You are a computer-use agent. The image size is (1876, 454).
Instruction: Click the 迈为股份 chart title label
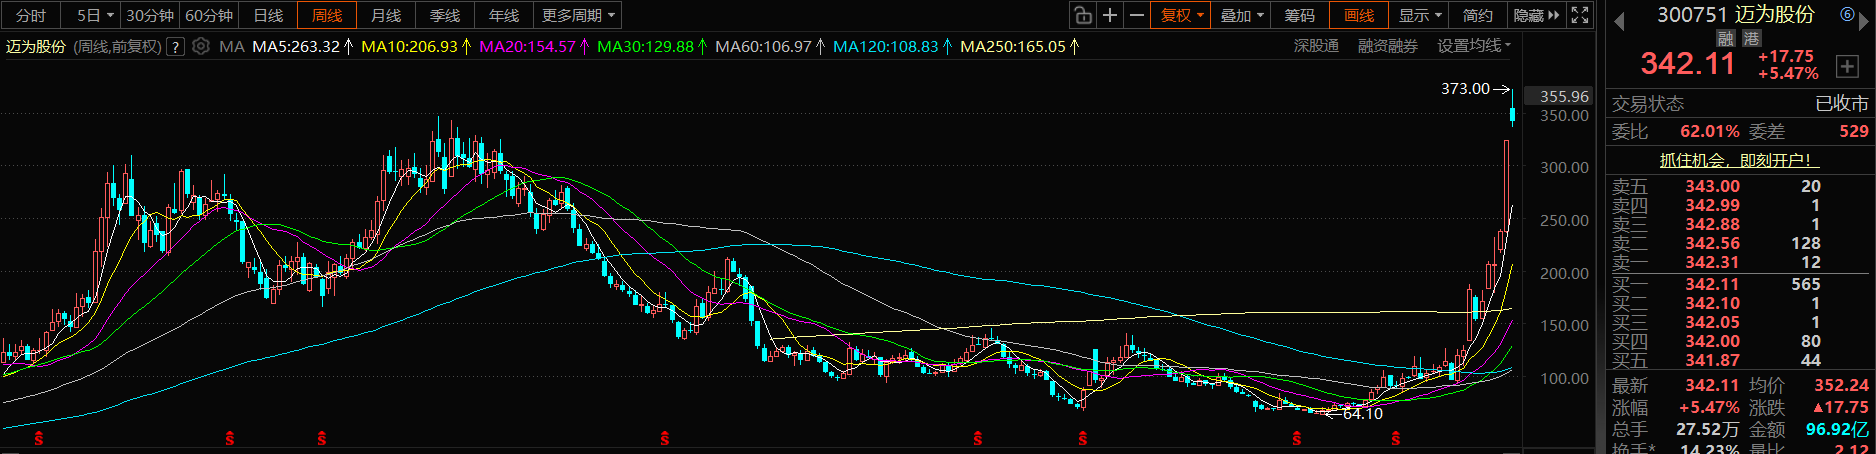[35, 46]
